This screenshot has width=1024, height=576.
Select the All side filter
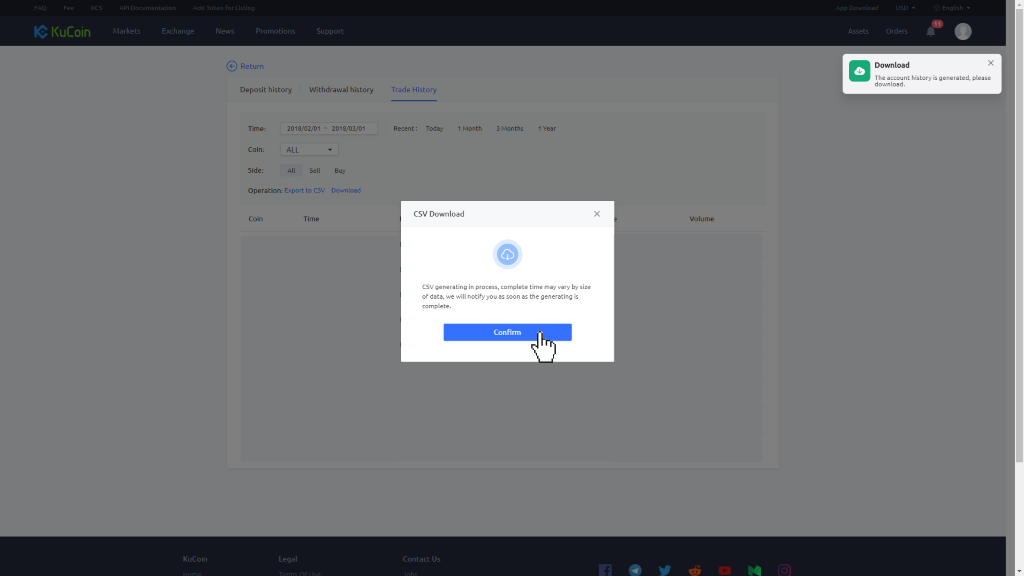(x=291, y=171)
